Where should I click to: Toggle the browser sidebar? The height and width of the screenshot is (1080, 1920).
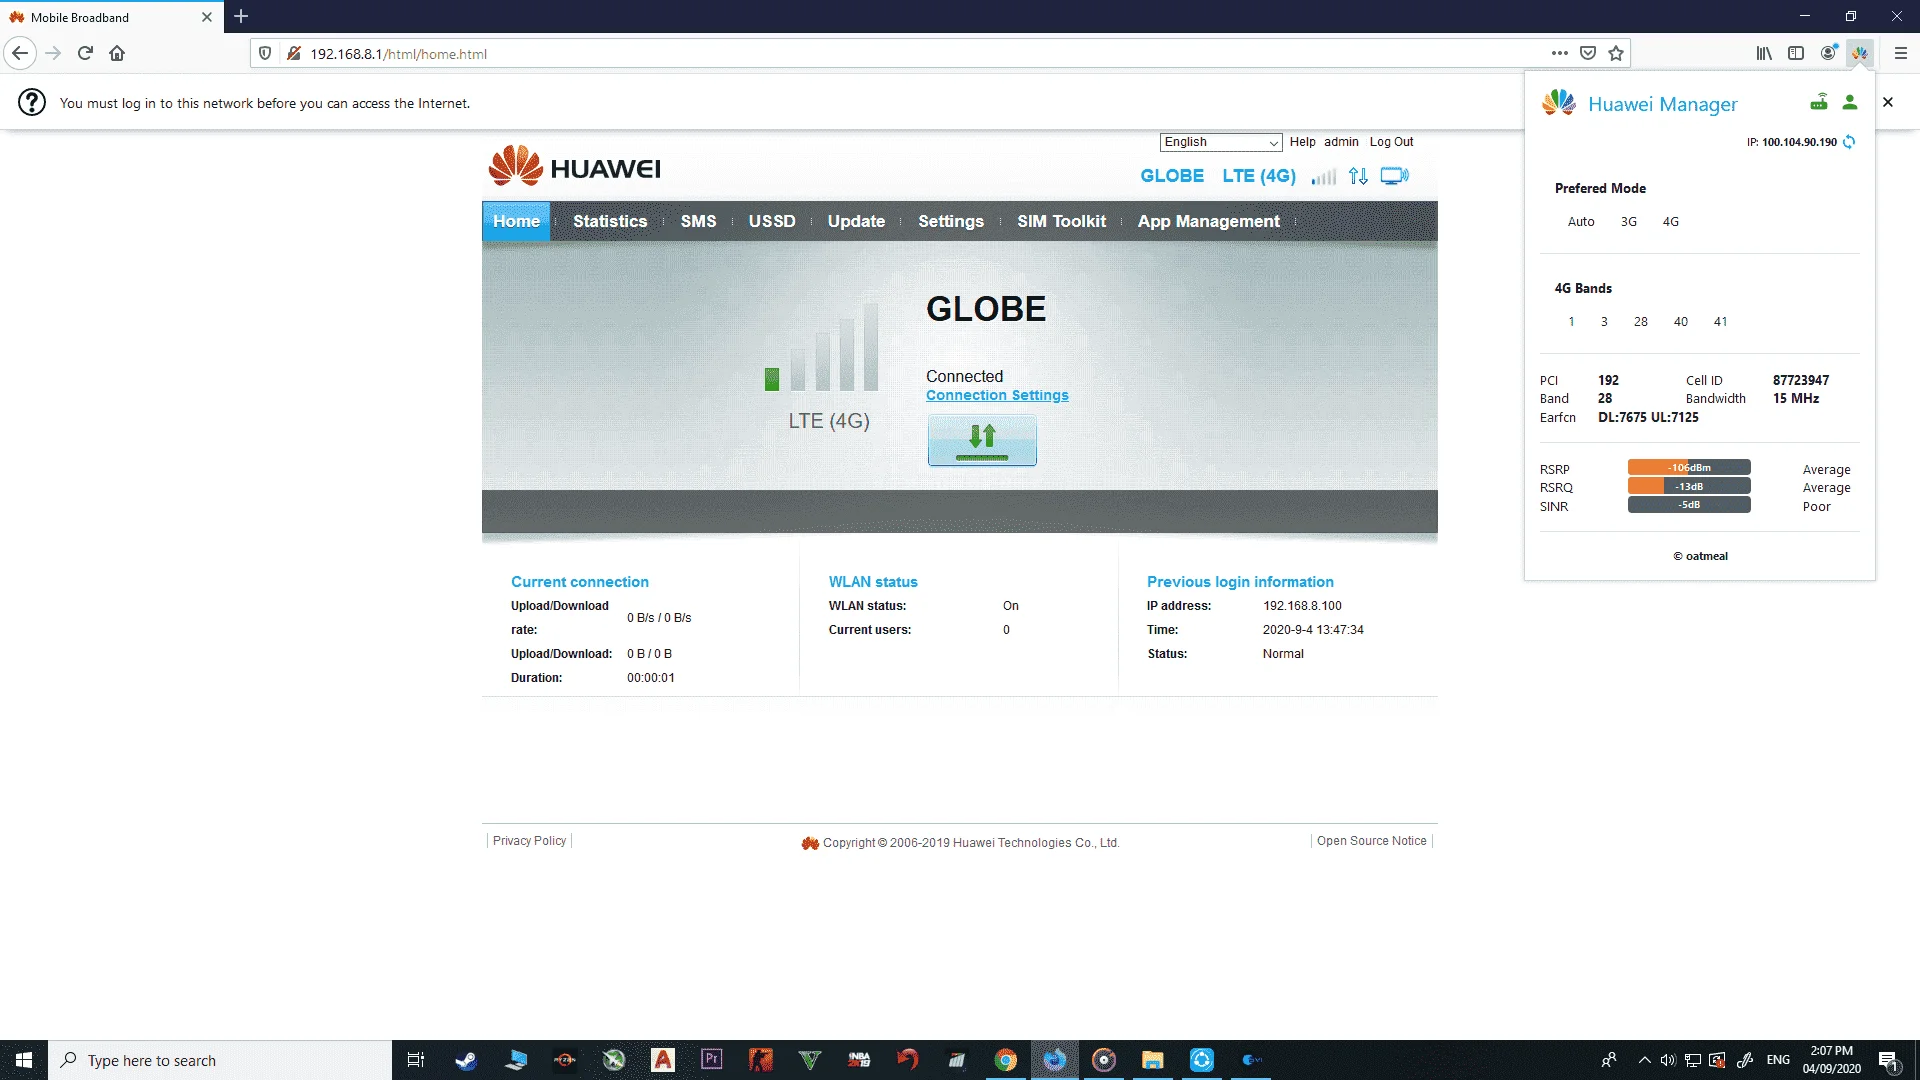(x=1796, y=53)
